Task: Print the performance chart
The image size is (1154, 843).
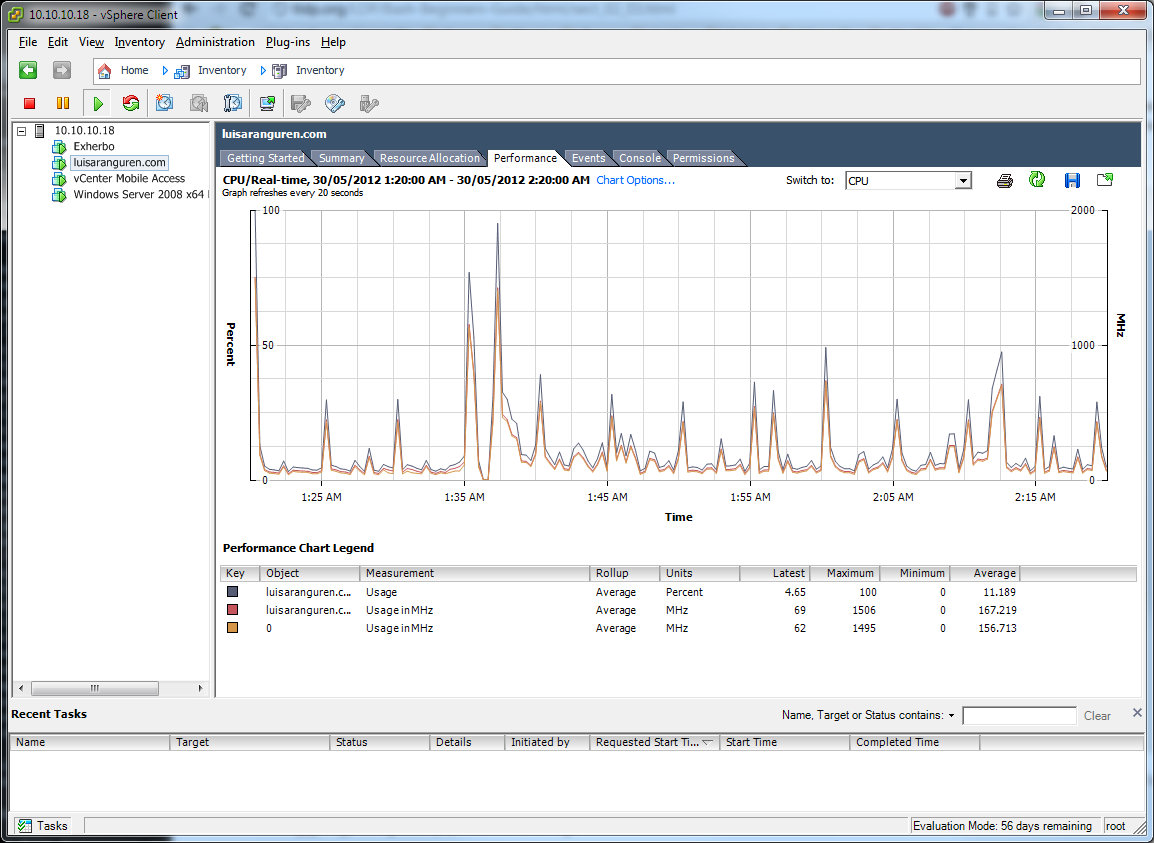Action: click(x=1005, y=180)
